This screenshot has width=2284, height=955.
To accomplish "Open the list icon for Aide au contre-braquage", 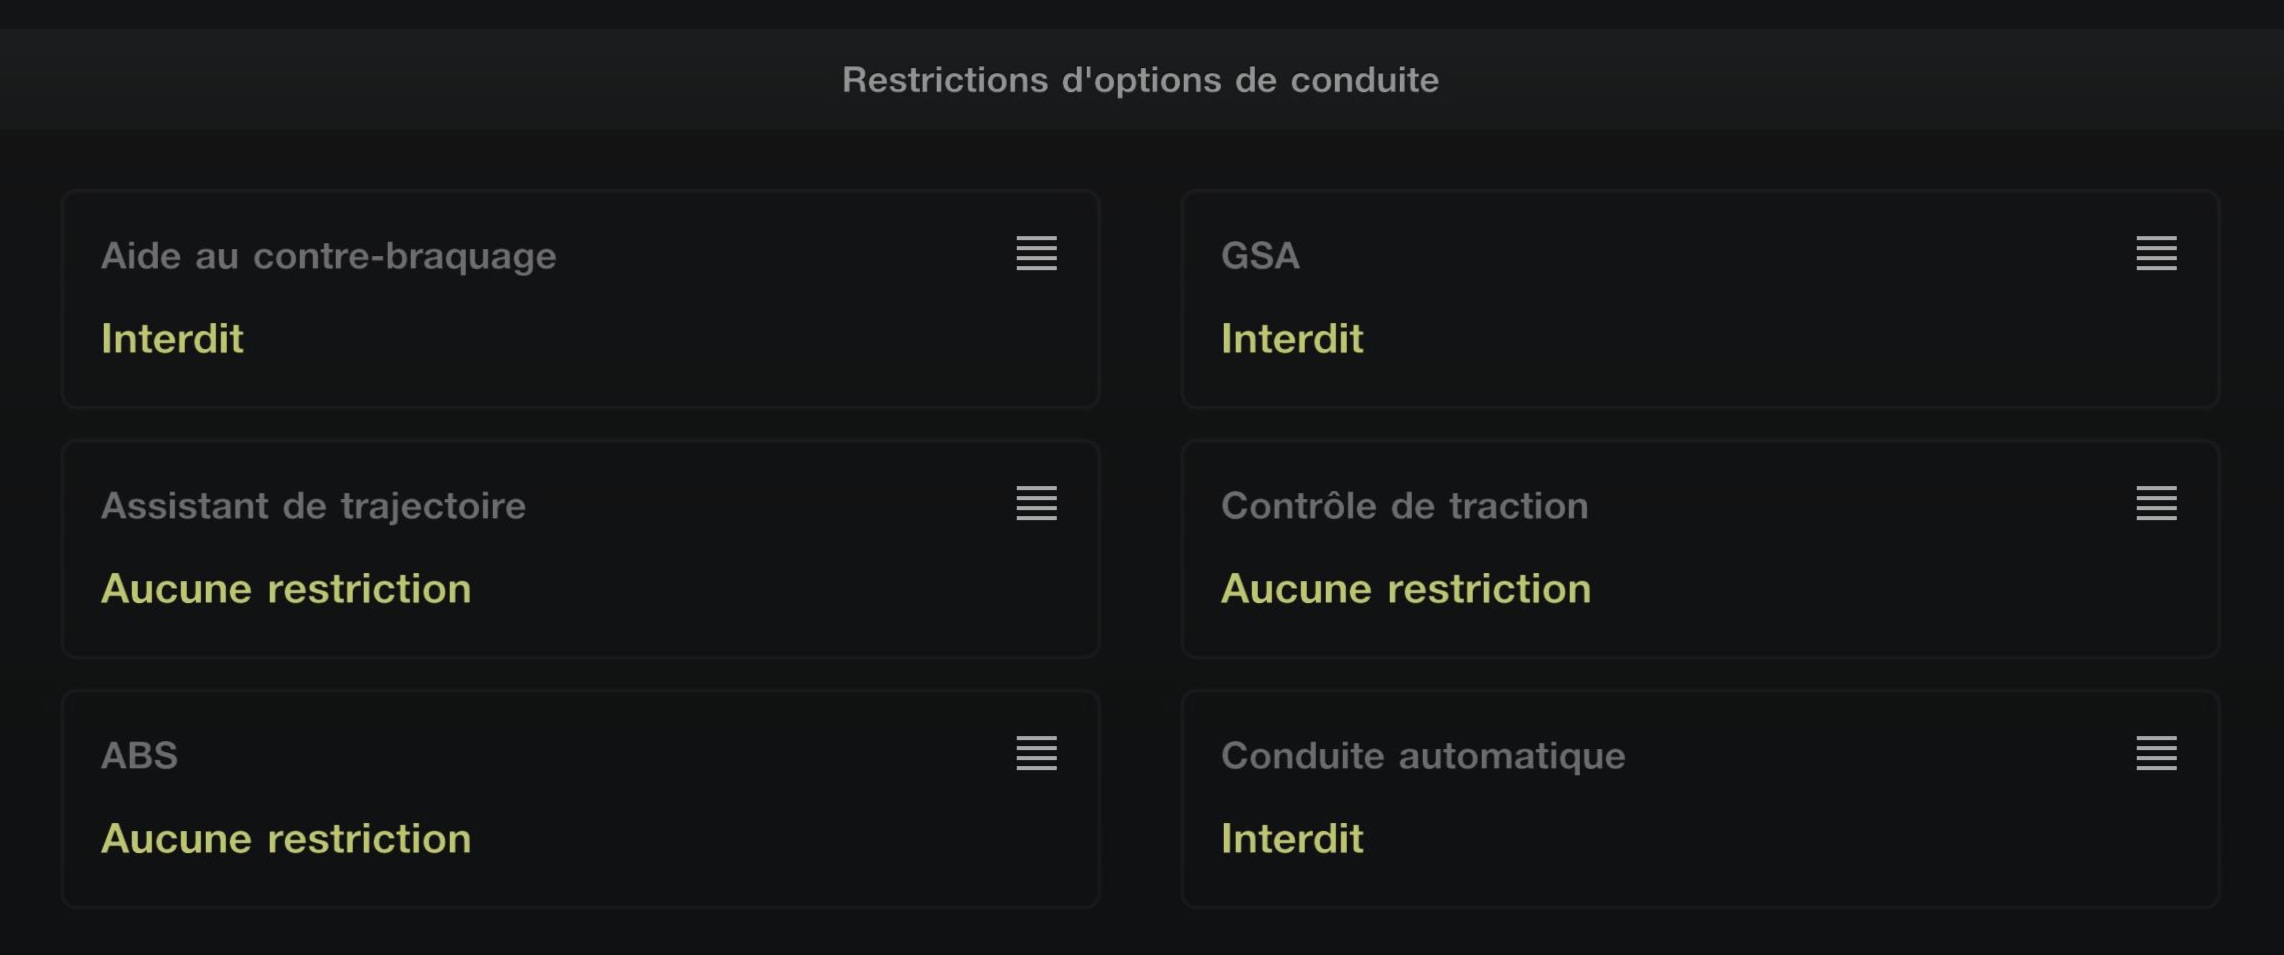I will (x=1036, y=253).
